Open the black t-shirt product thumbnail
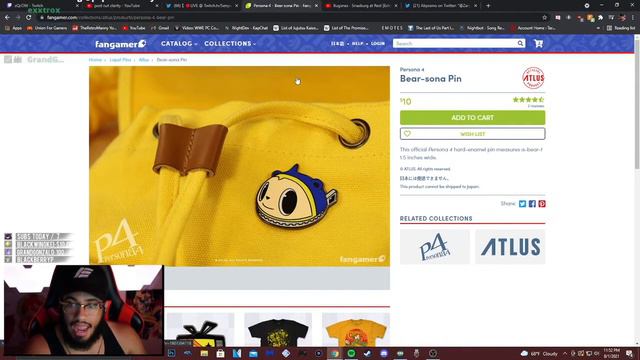 [x=278, y=330]
